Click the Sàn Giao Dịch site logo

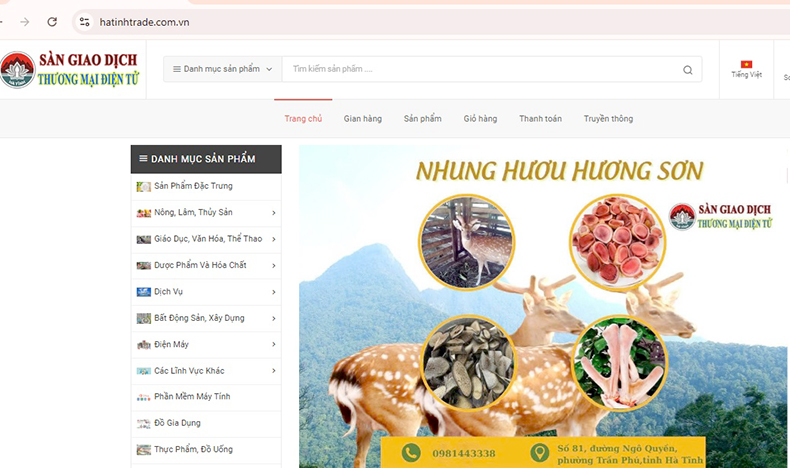pos(68,69)
